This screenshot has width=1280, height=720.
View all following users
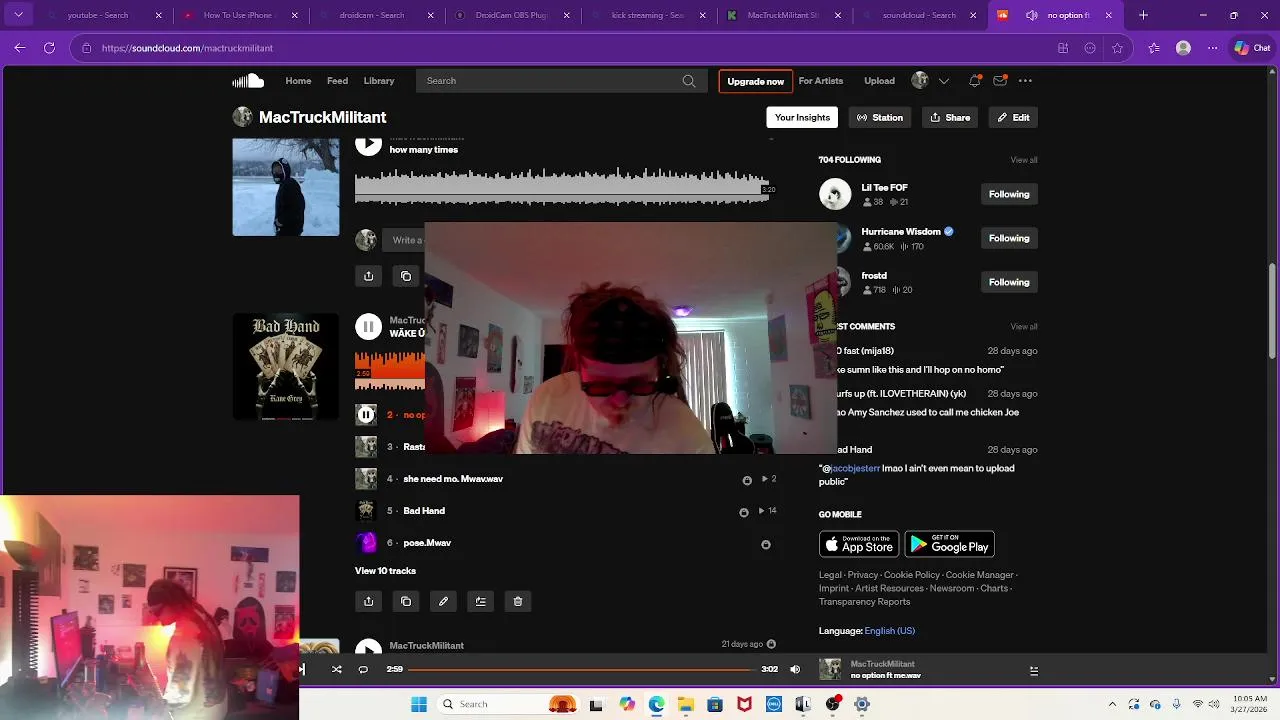click(x=1024, y=160)
